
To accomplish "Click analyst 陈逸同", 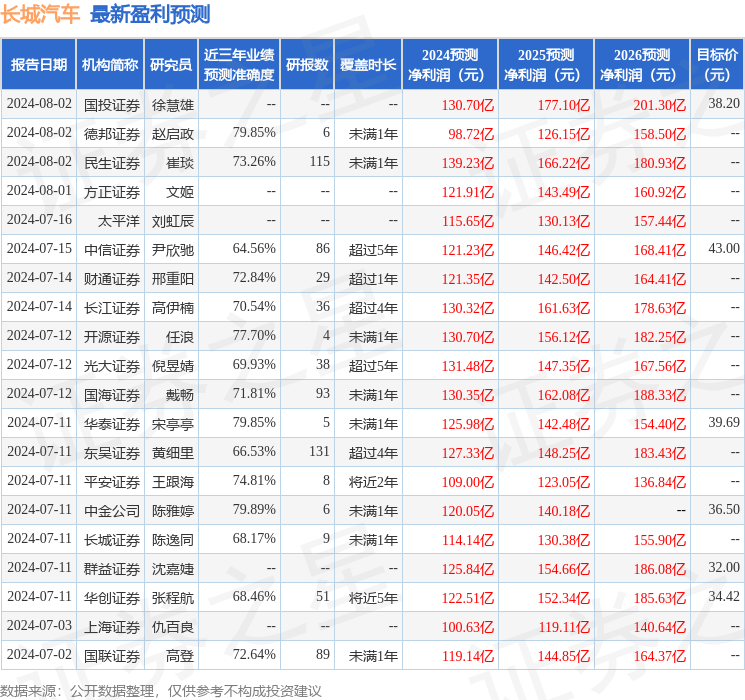I will coord(172,540).
